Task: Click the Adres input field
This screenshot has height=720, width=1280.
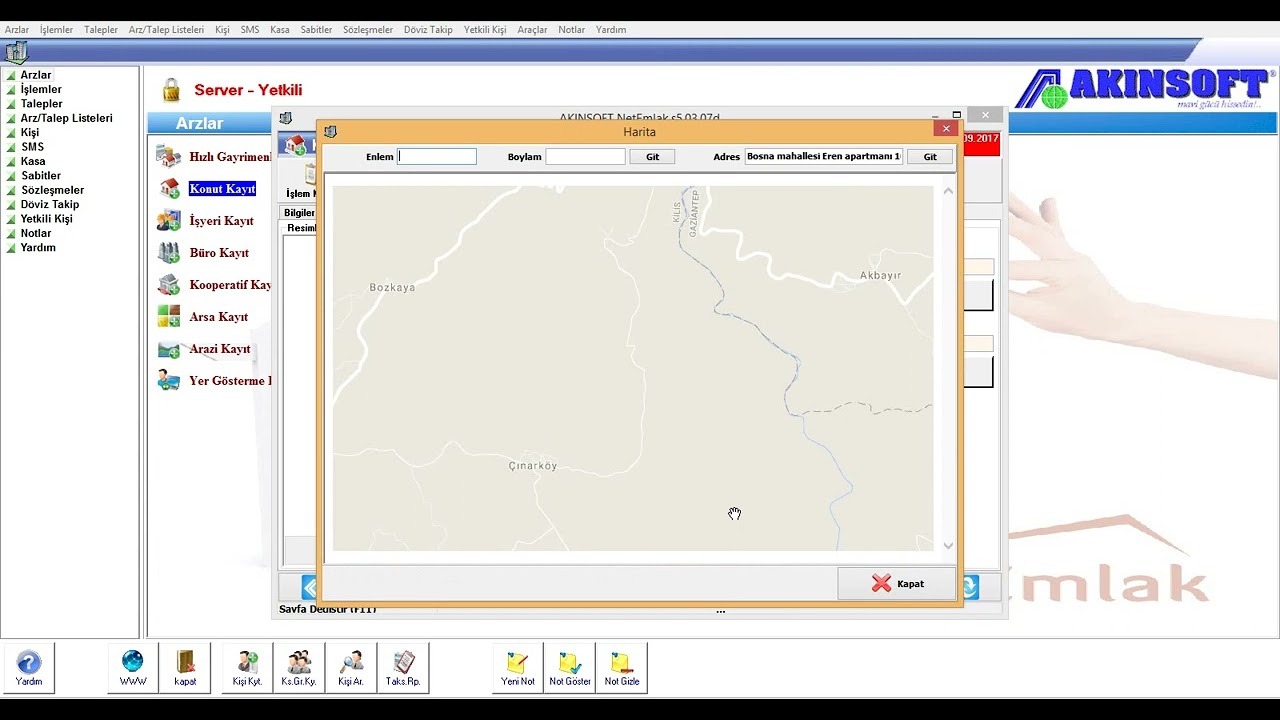Action: (824, 157)
